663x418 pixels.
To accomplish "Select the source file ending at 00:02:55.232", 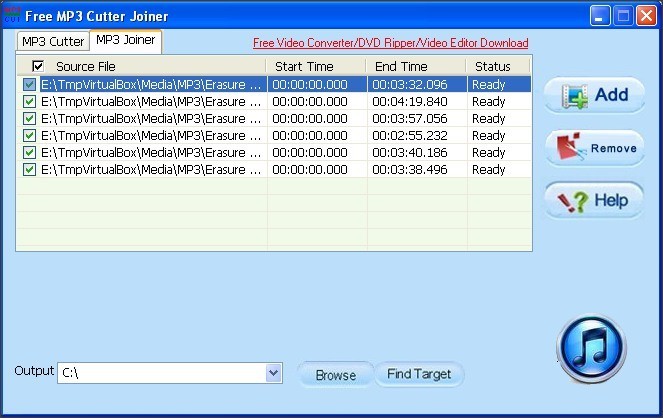I will click(x=151, y=136).
